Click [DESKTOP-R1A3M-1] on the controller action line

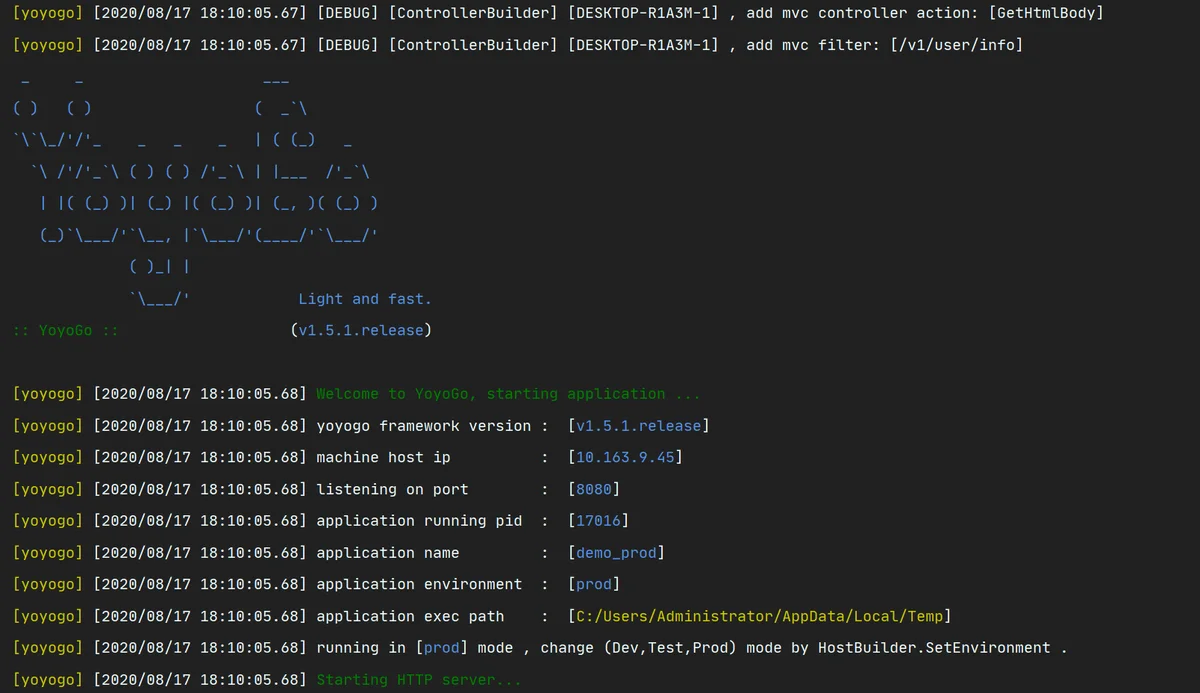click(x=643, y=13)
